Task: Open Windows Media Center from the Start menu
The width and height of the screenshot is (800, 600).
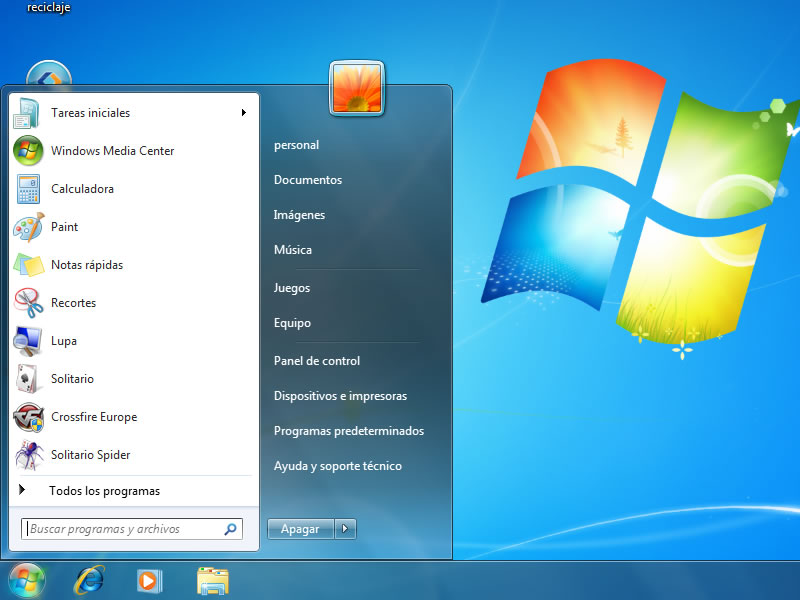Action: click(134, 151)
